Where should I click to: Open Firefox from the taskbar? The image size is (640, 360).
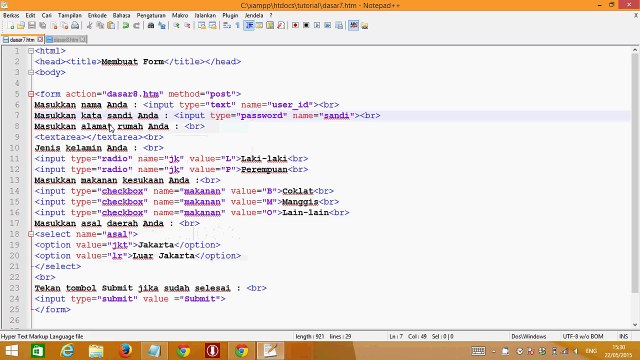[125, 351]
